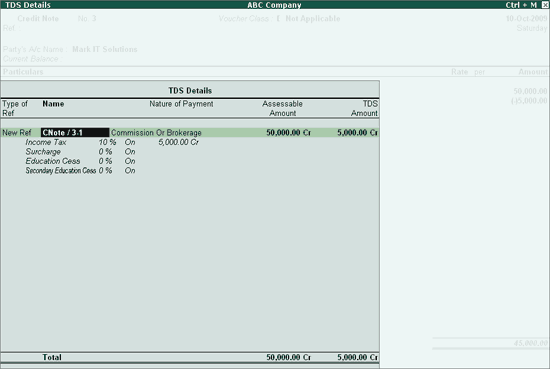Click the TDS Amount column header

coord(364,108)
